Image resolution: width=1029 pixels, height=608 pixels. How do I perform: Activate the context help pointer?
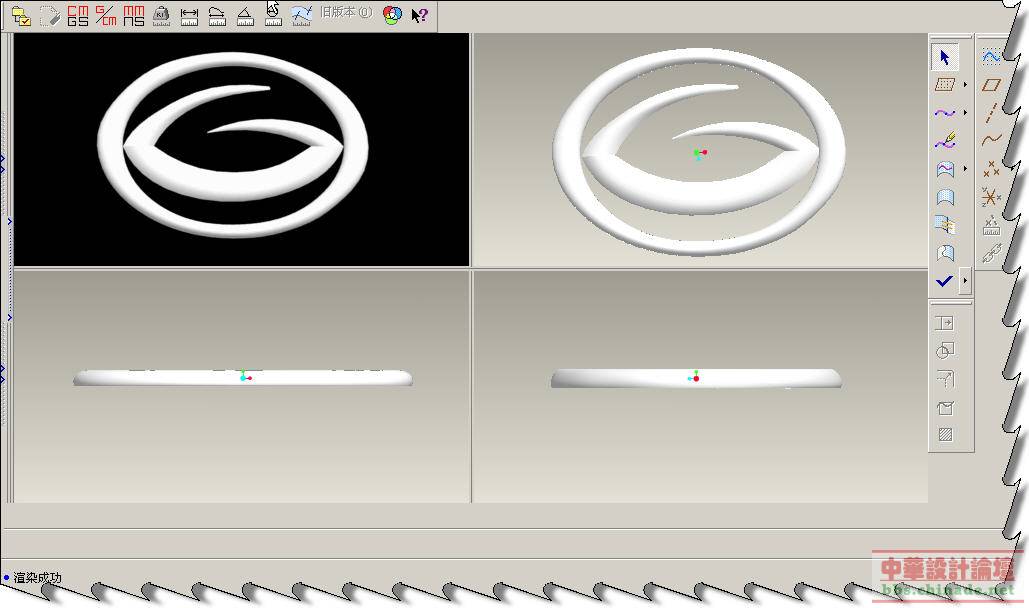click(419, 15)
